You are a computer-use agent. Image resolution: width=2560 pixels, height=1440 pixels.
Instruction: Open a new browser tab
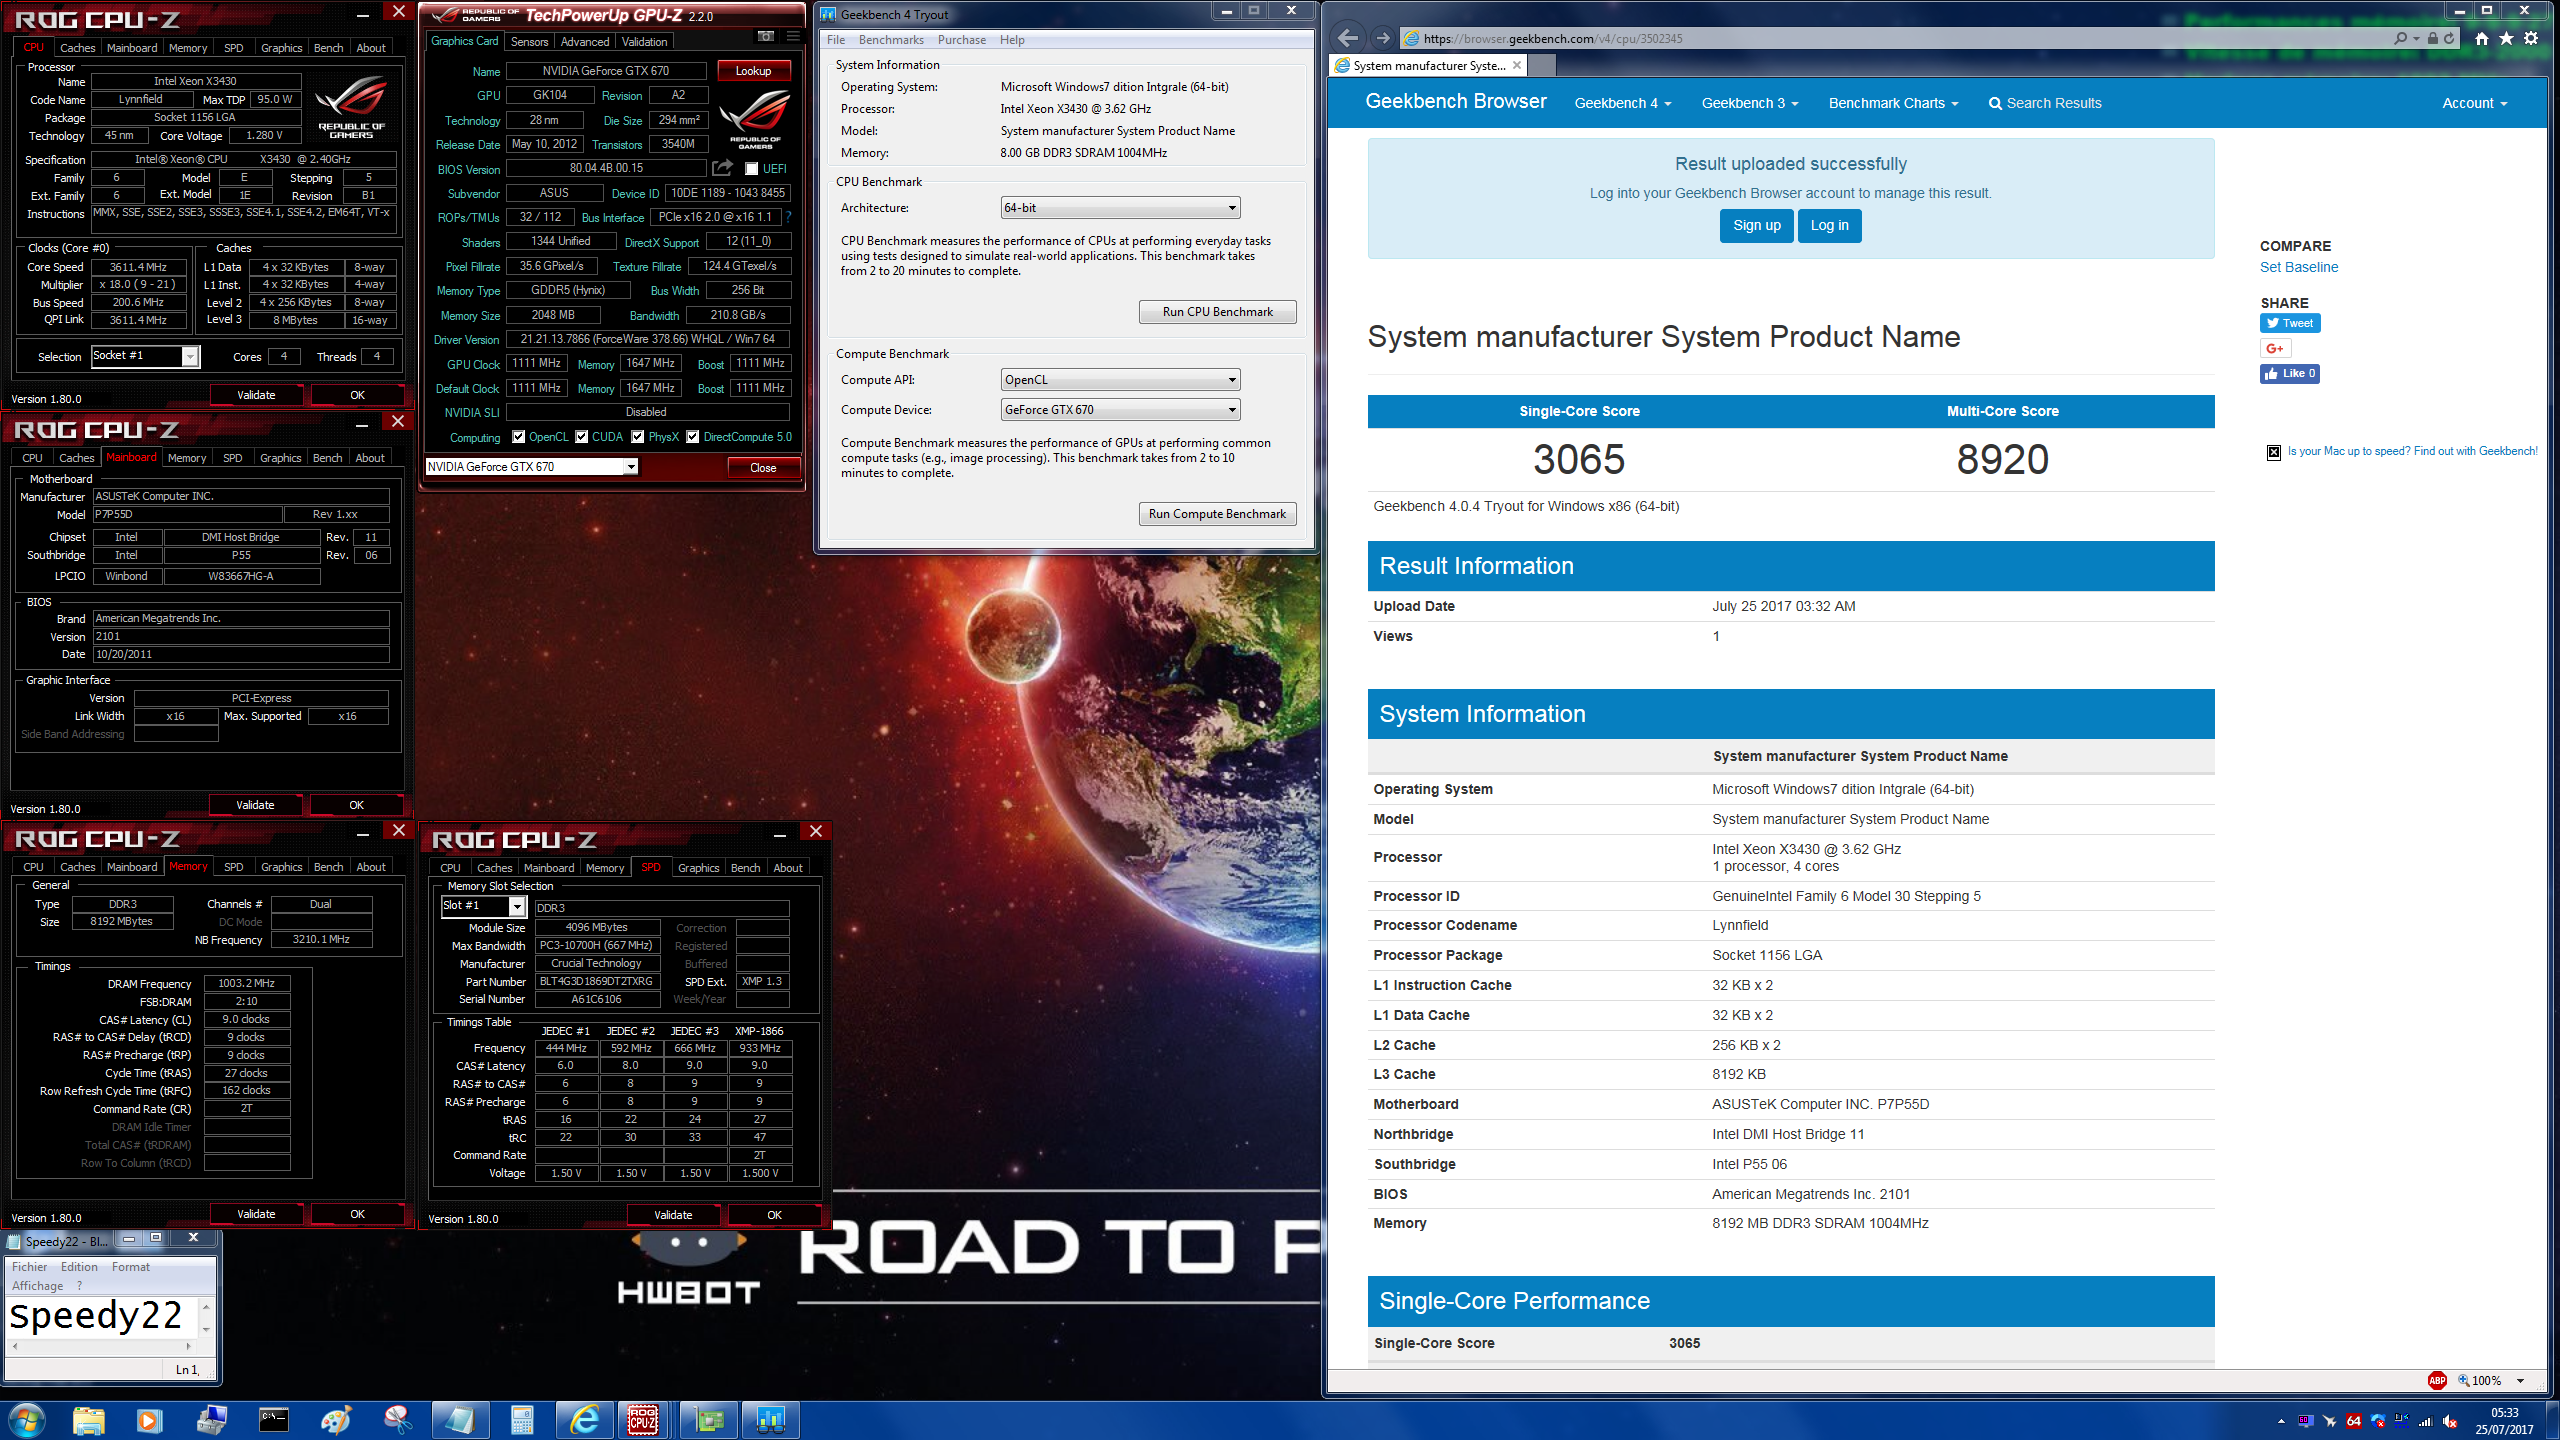tap(1543, 65)
